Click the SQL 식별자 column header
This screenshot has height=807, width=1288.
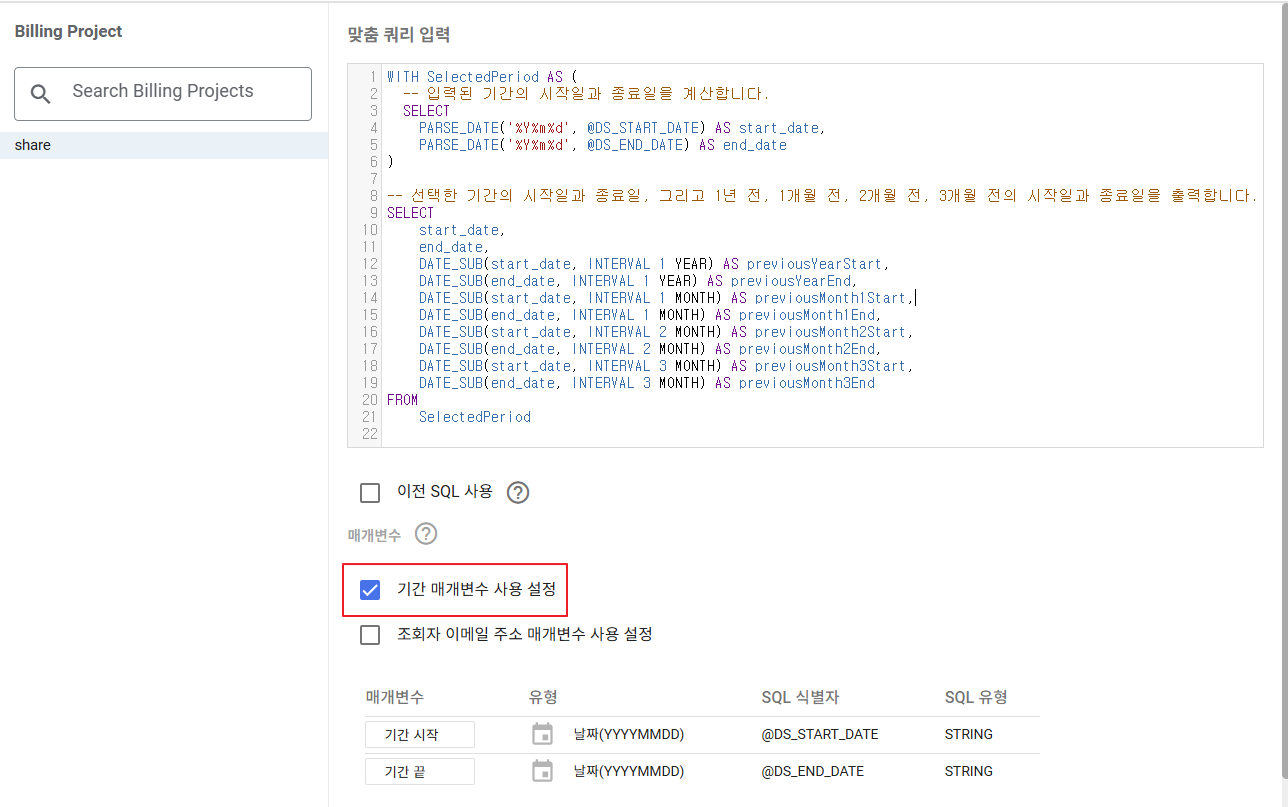[800, 697]
